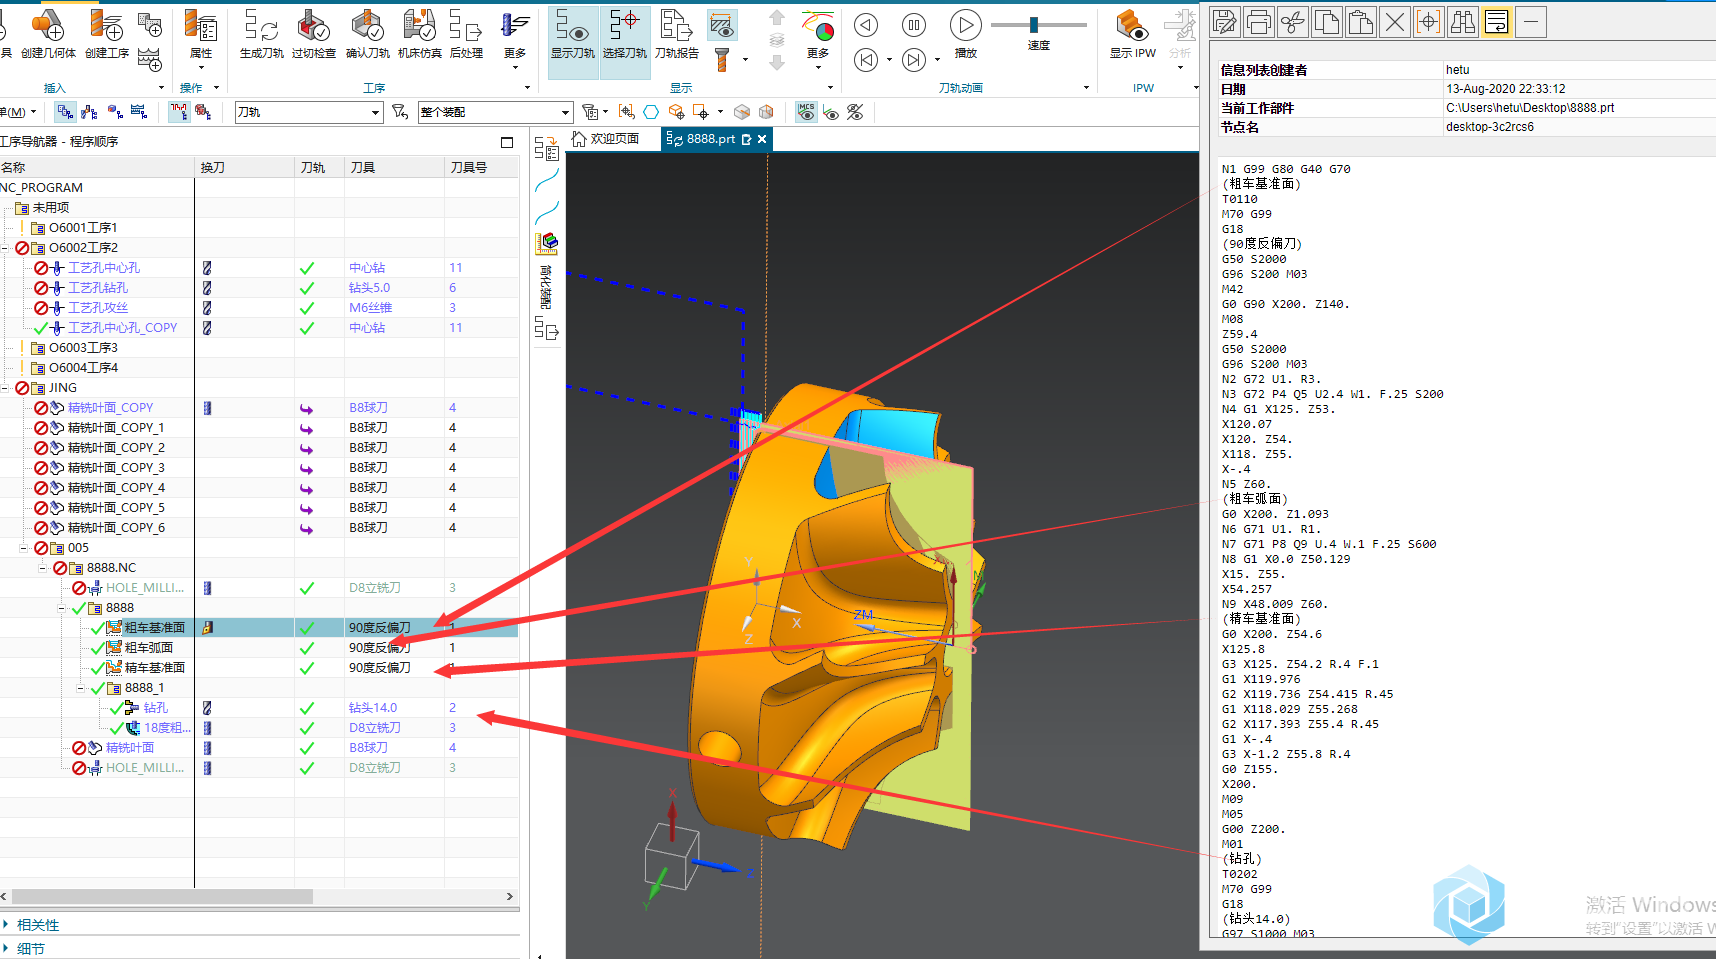Toggle word wrap in information window
Image resolution: width=1716 pixels, height=959 pixels.
tap(1497, 21)
